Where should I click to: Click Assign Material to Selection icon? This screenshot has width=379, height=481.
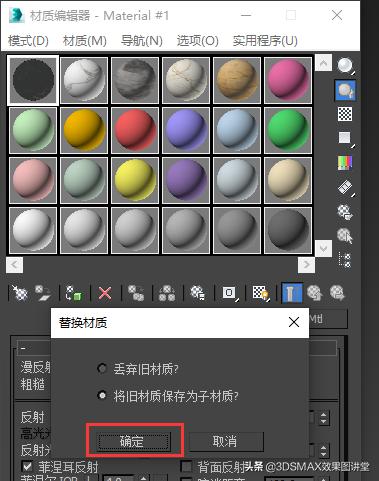(x=73, y=294)
